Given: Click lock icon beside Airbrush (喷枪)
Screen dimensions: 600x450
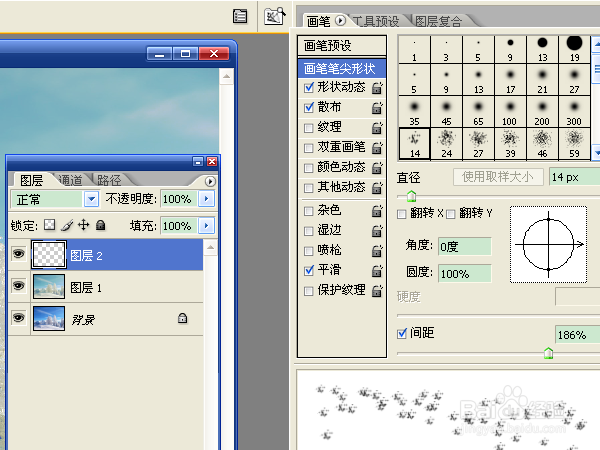Looking at the screenshot, I should click(x=377, y=251).
